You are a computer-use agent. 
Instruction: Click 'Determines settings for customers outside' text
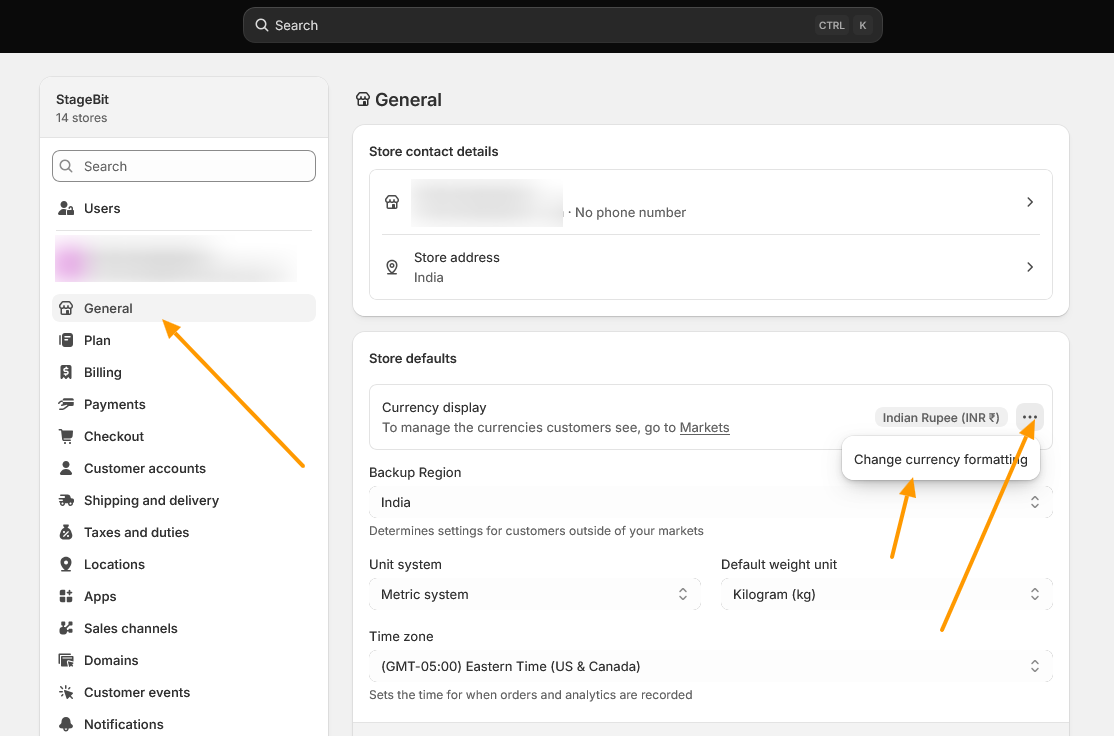click(536, 531)
